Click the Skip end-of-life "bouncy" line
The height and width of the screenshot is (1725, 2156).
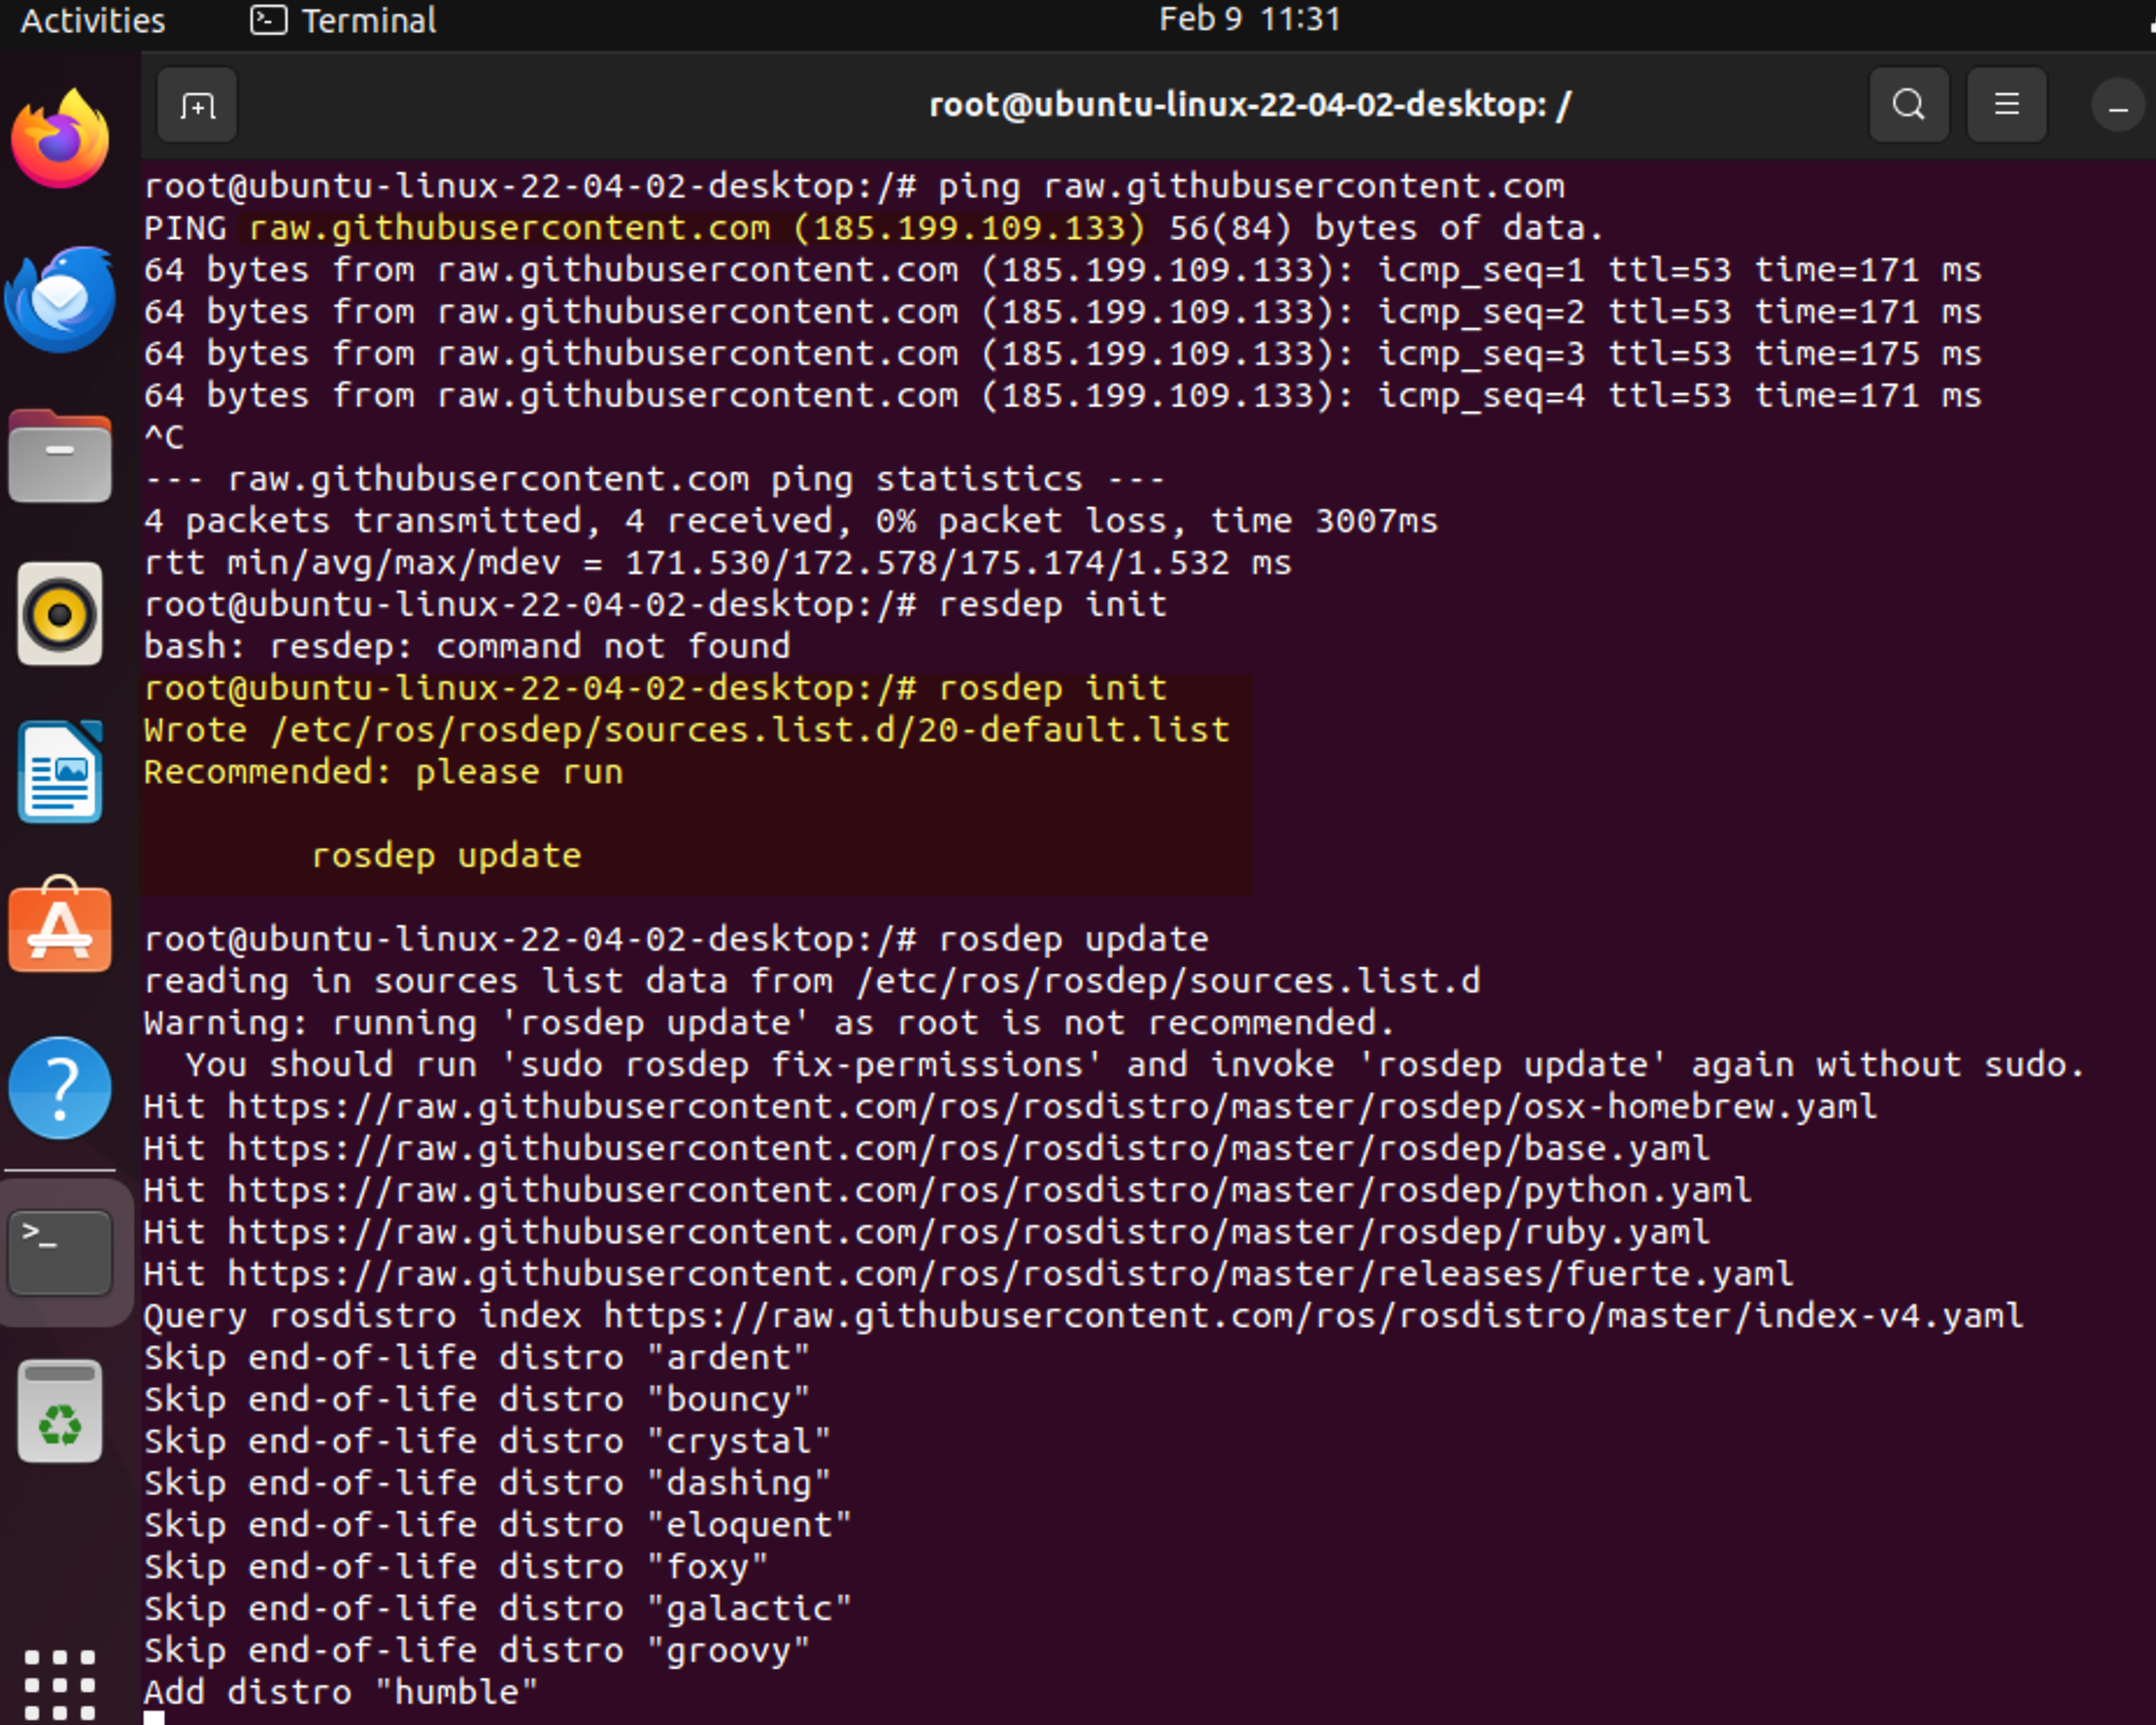coord(477,1400)
